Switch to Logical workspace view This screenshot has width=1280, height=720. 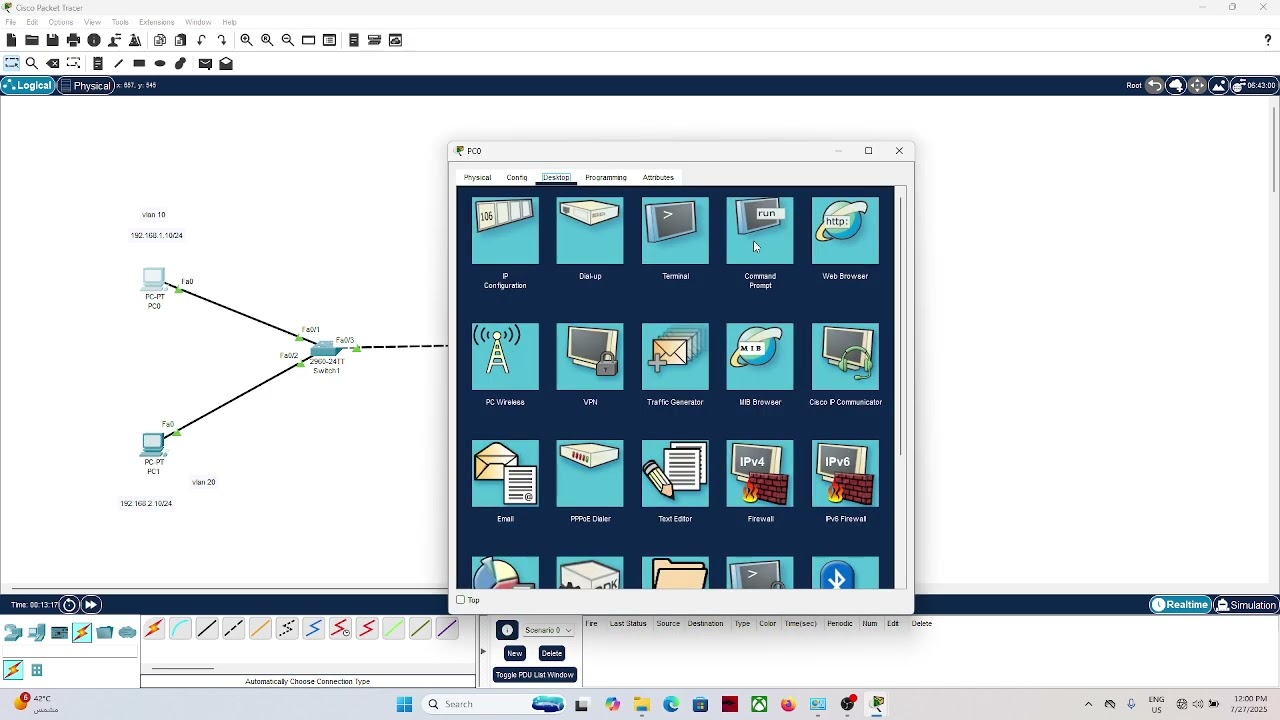click(27, 85)
